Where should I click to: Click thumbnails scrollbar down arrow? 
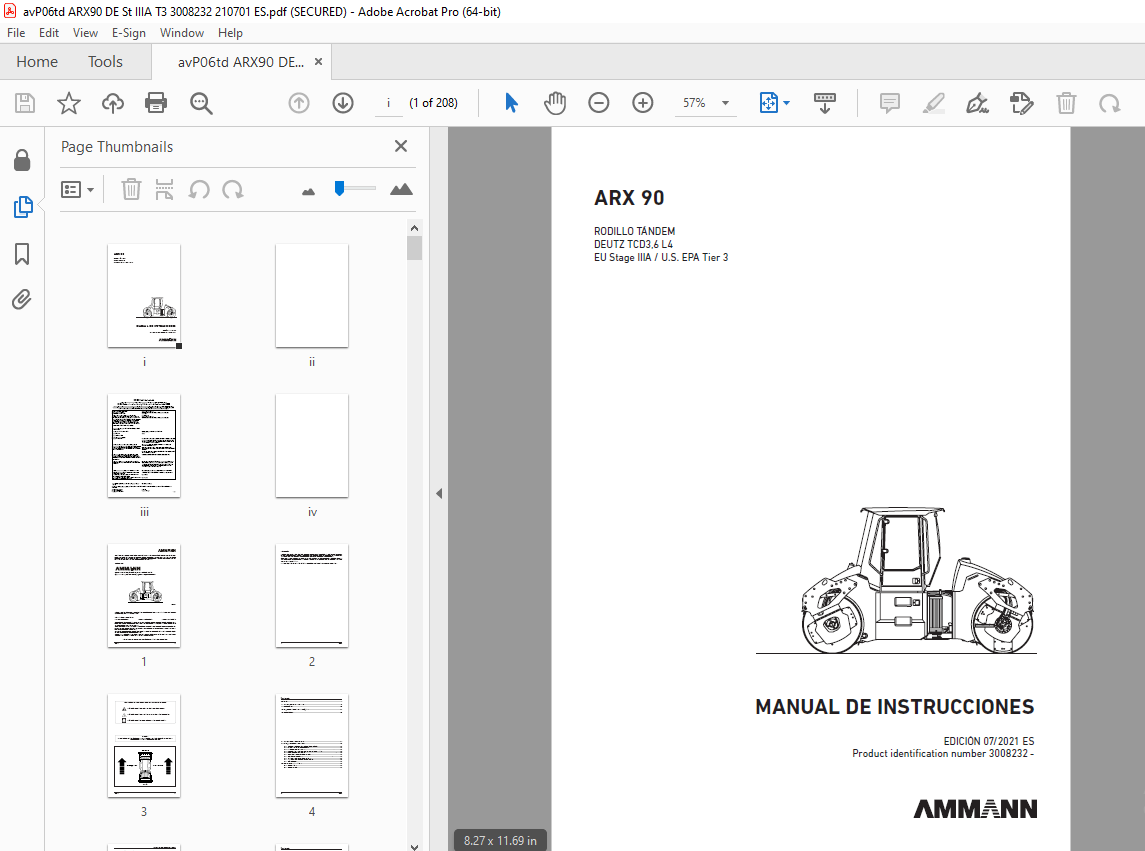pos(414,847)
